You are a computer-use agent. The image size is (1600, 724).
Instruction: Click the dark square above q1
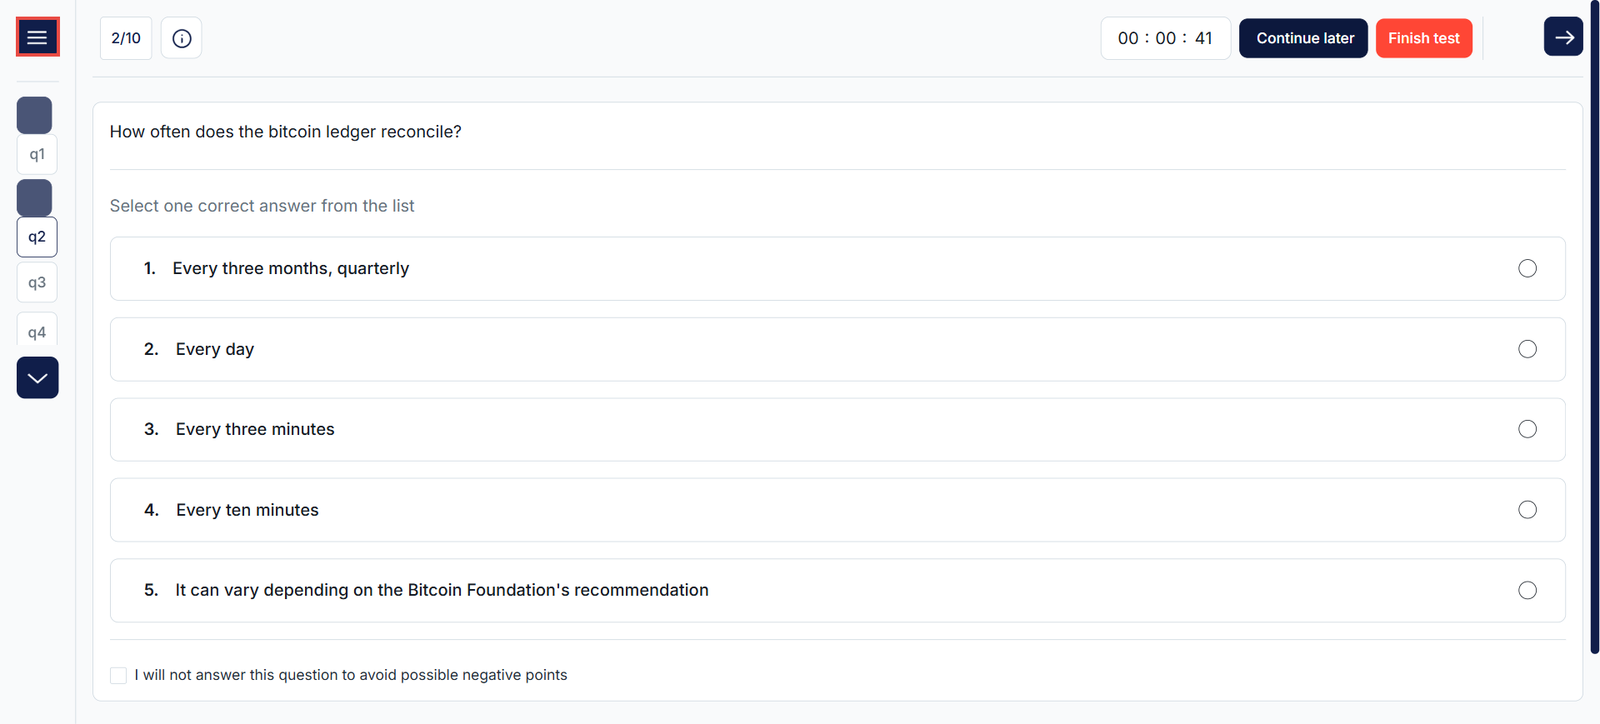click(x=34, y=115)
